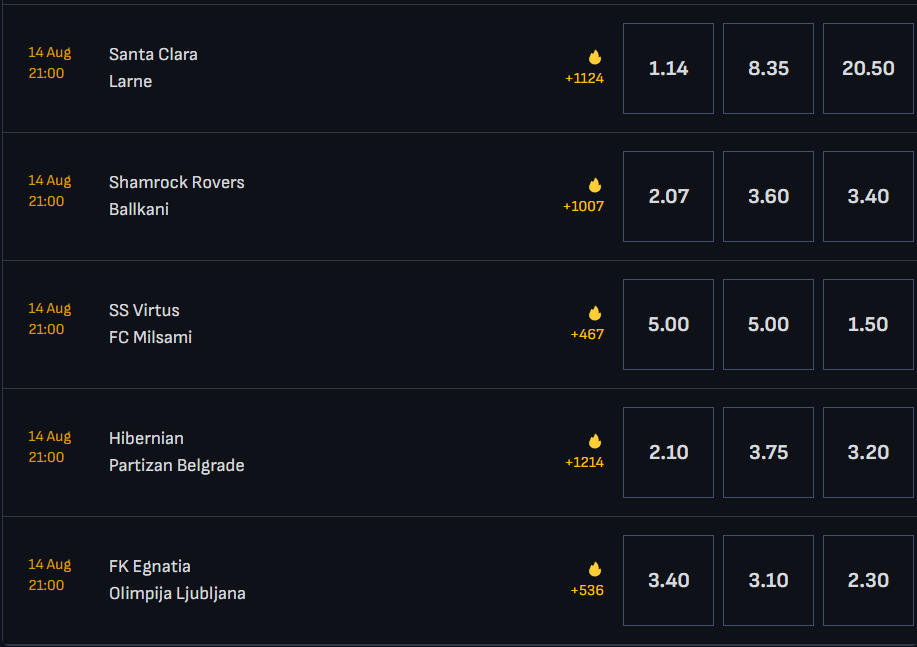The image size is (917, 647).
Task: Open the Shamrock Rovers vs Ballkani match
Action: 177,196
